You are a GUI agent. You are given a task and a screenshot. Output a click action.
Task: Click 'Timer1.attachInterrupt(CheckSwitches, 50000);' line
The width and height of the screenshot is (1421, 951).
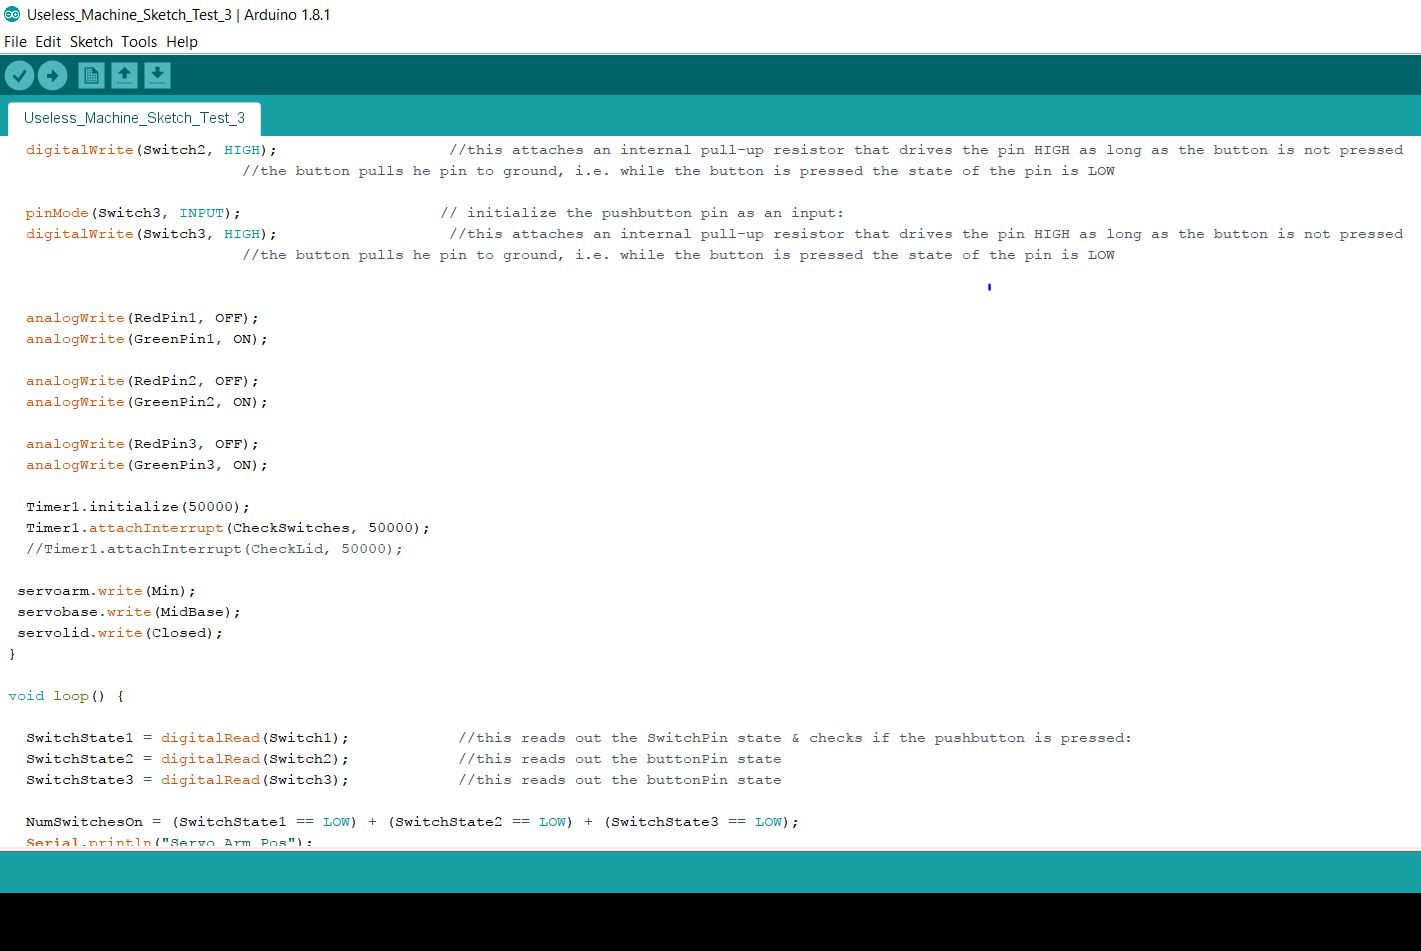228,528
